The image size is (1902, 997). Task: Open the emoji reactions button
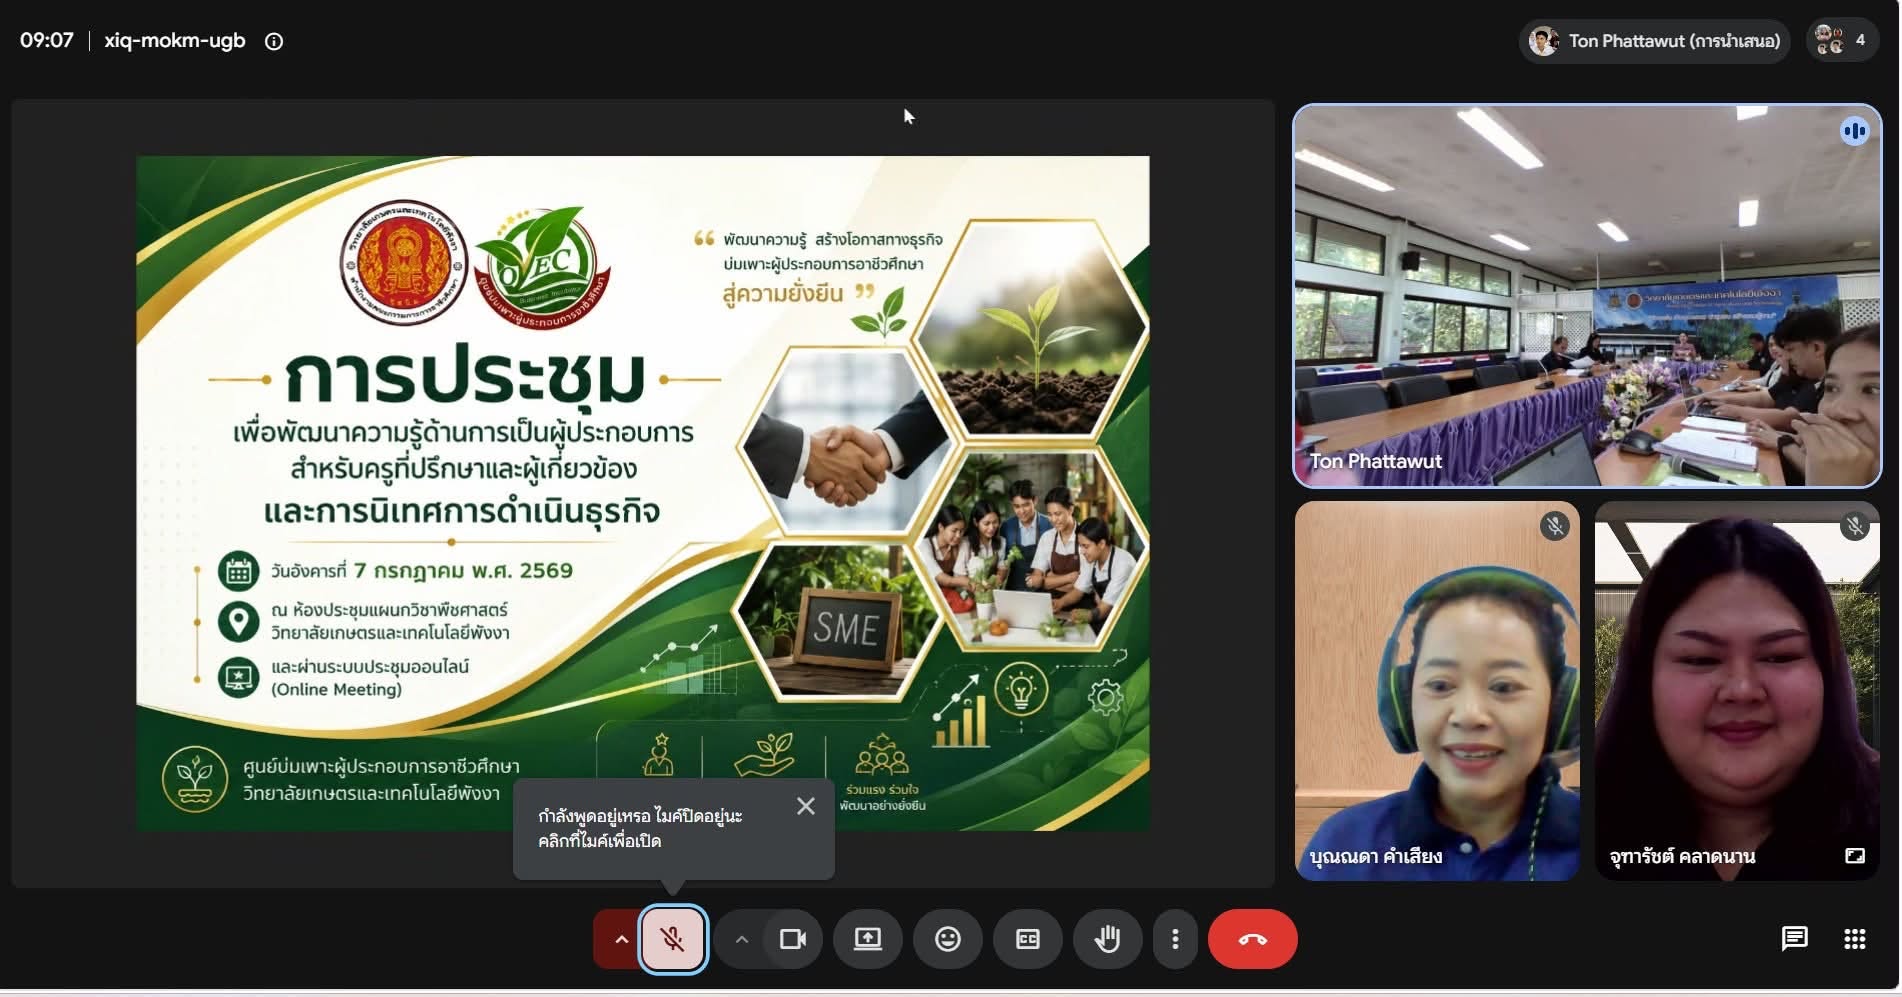point(947,939)
